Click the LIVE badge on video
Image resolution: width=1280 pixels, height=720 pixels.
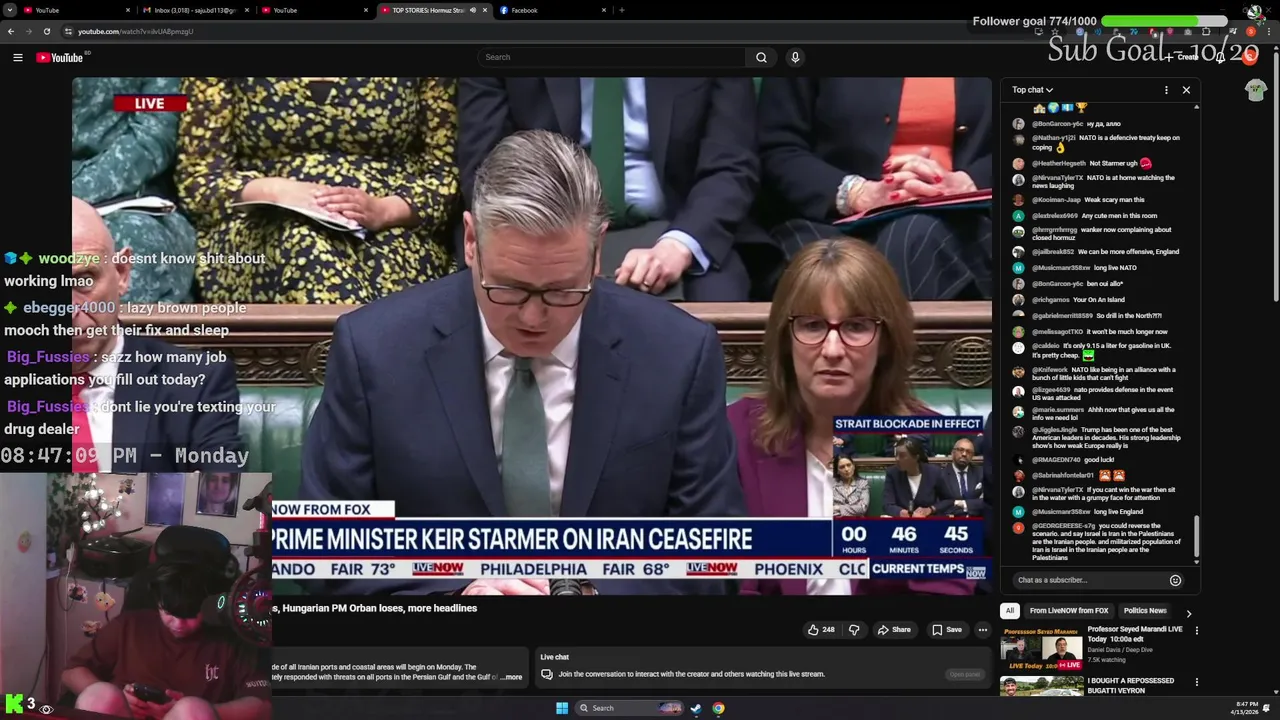(x=150, y=103)
